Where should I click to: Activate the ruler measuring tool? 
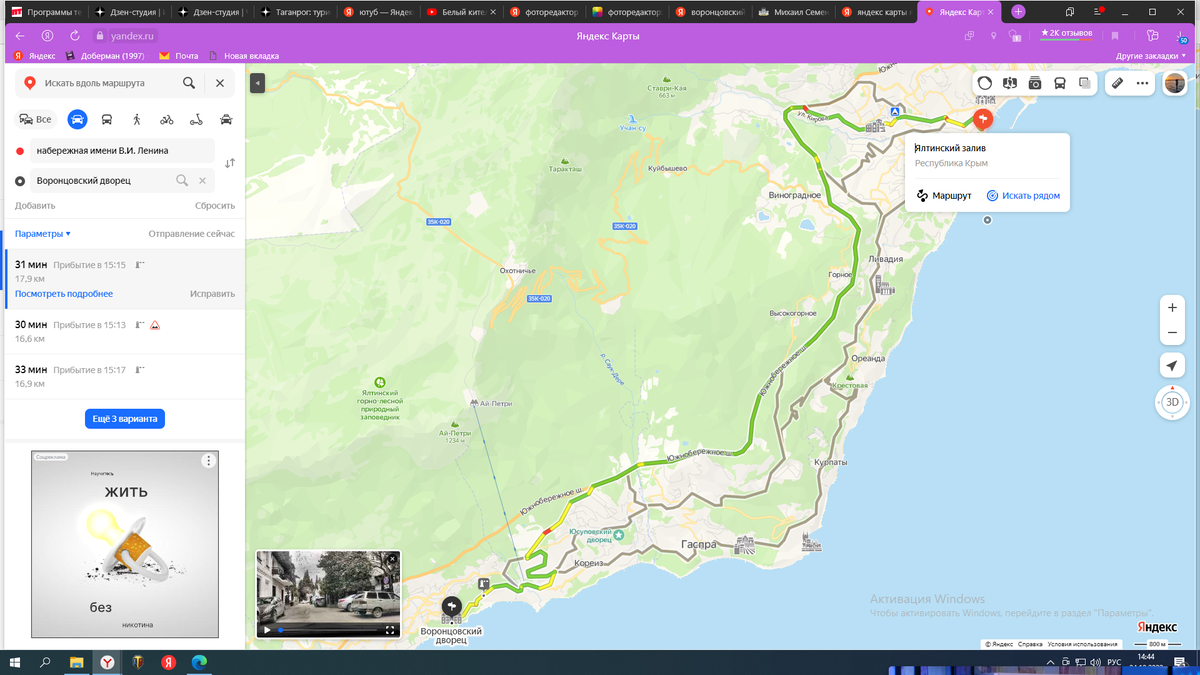coord(1118,84)
